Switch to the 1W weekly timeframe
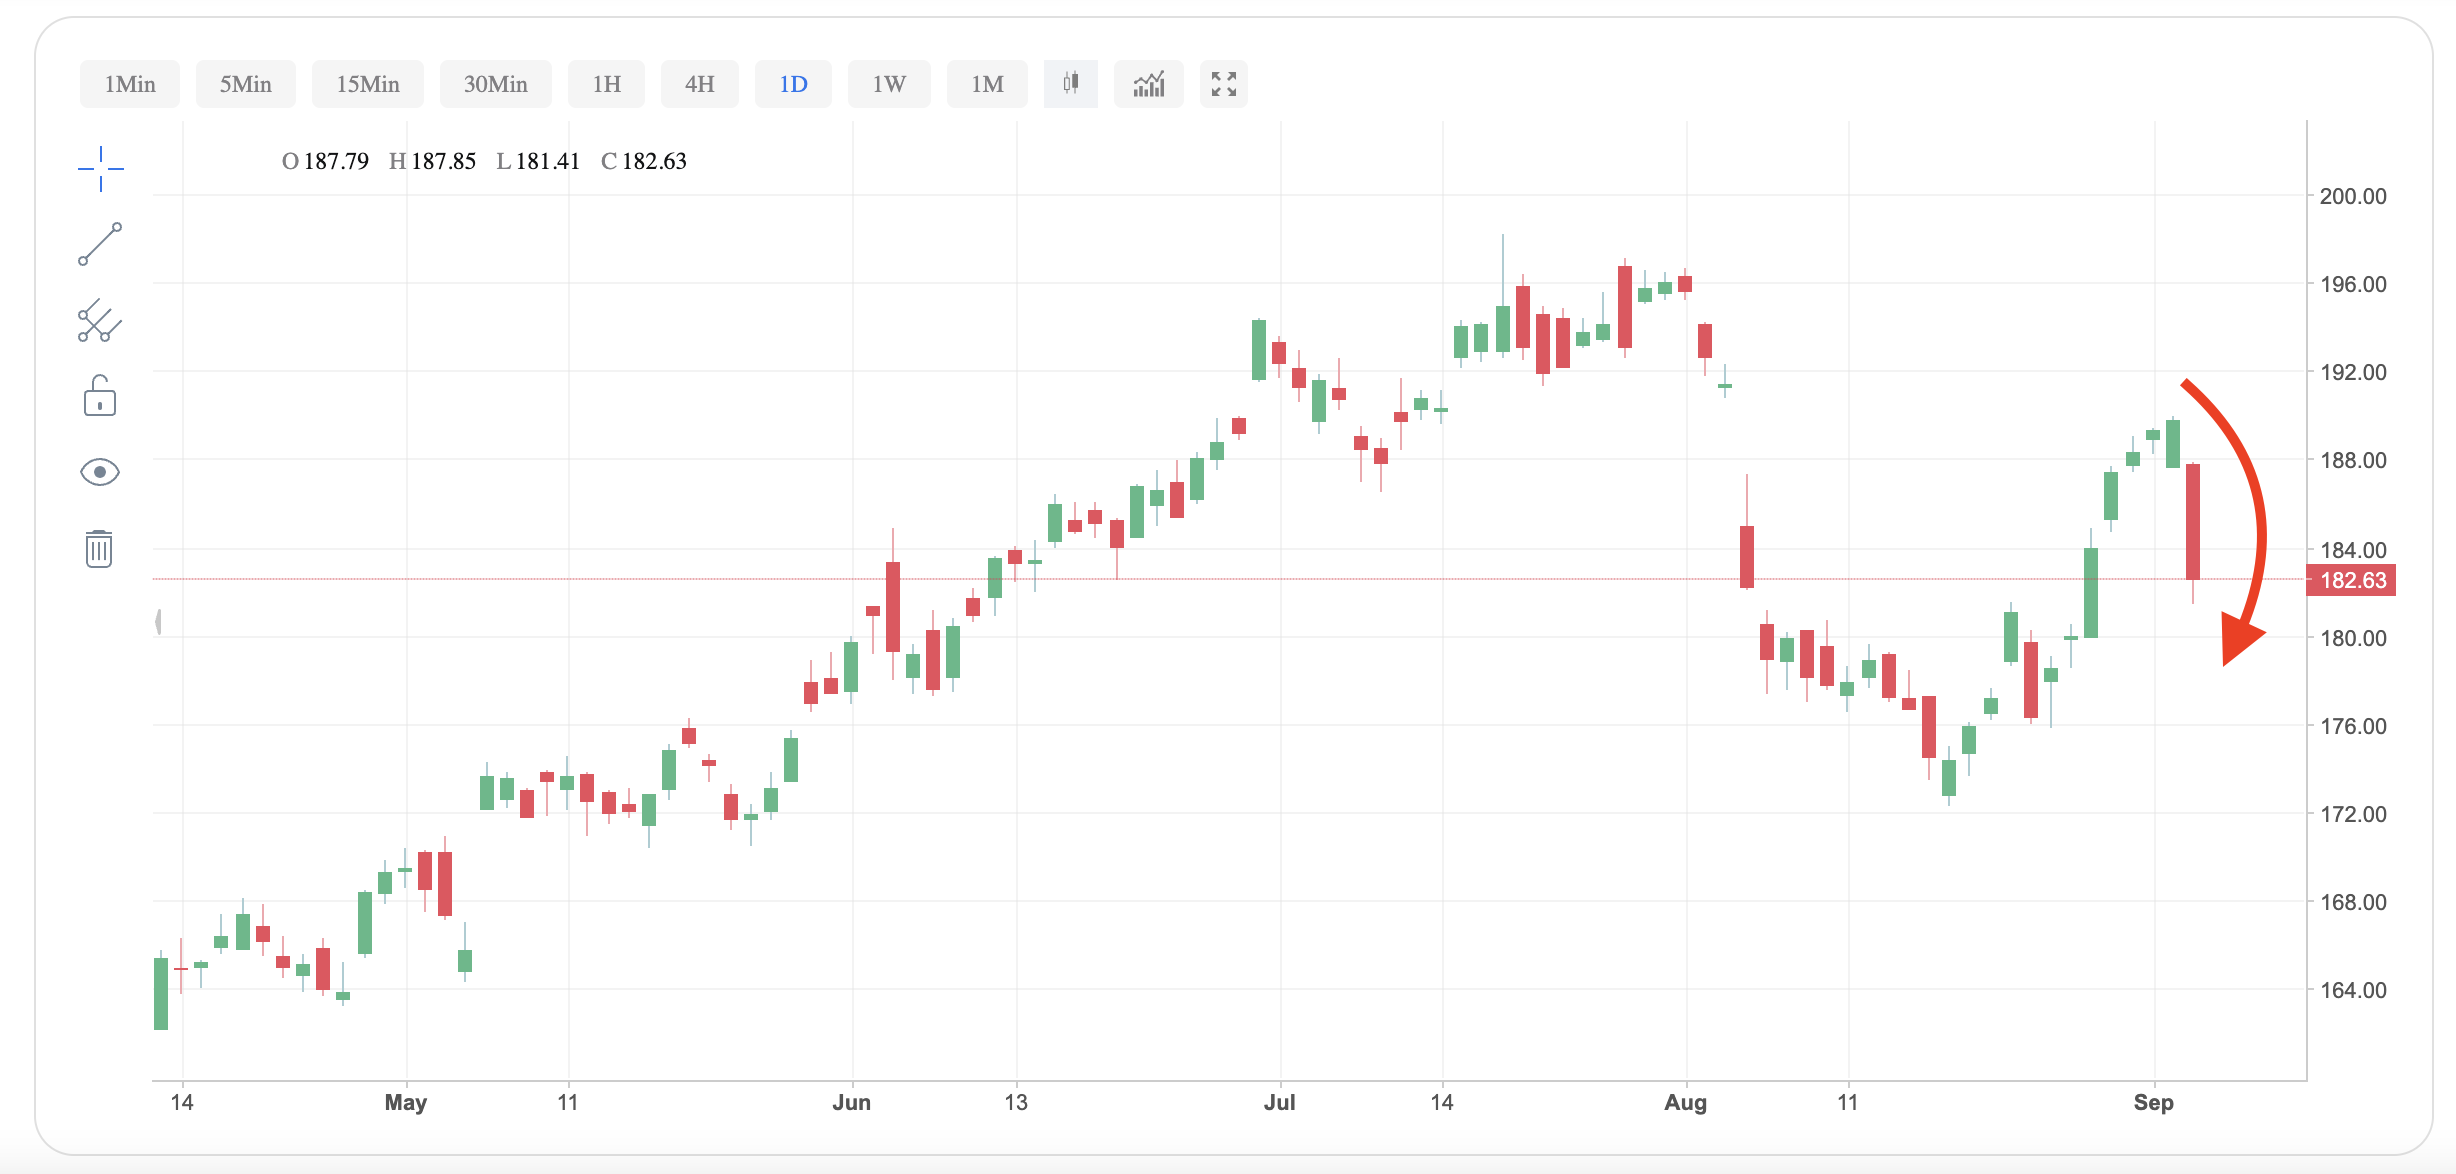The height and width of the screenshot is (1174, 2456). tap(889, 84)
